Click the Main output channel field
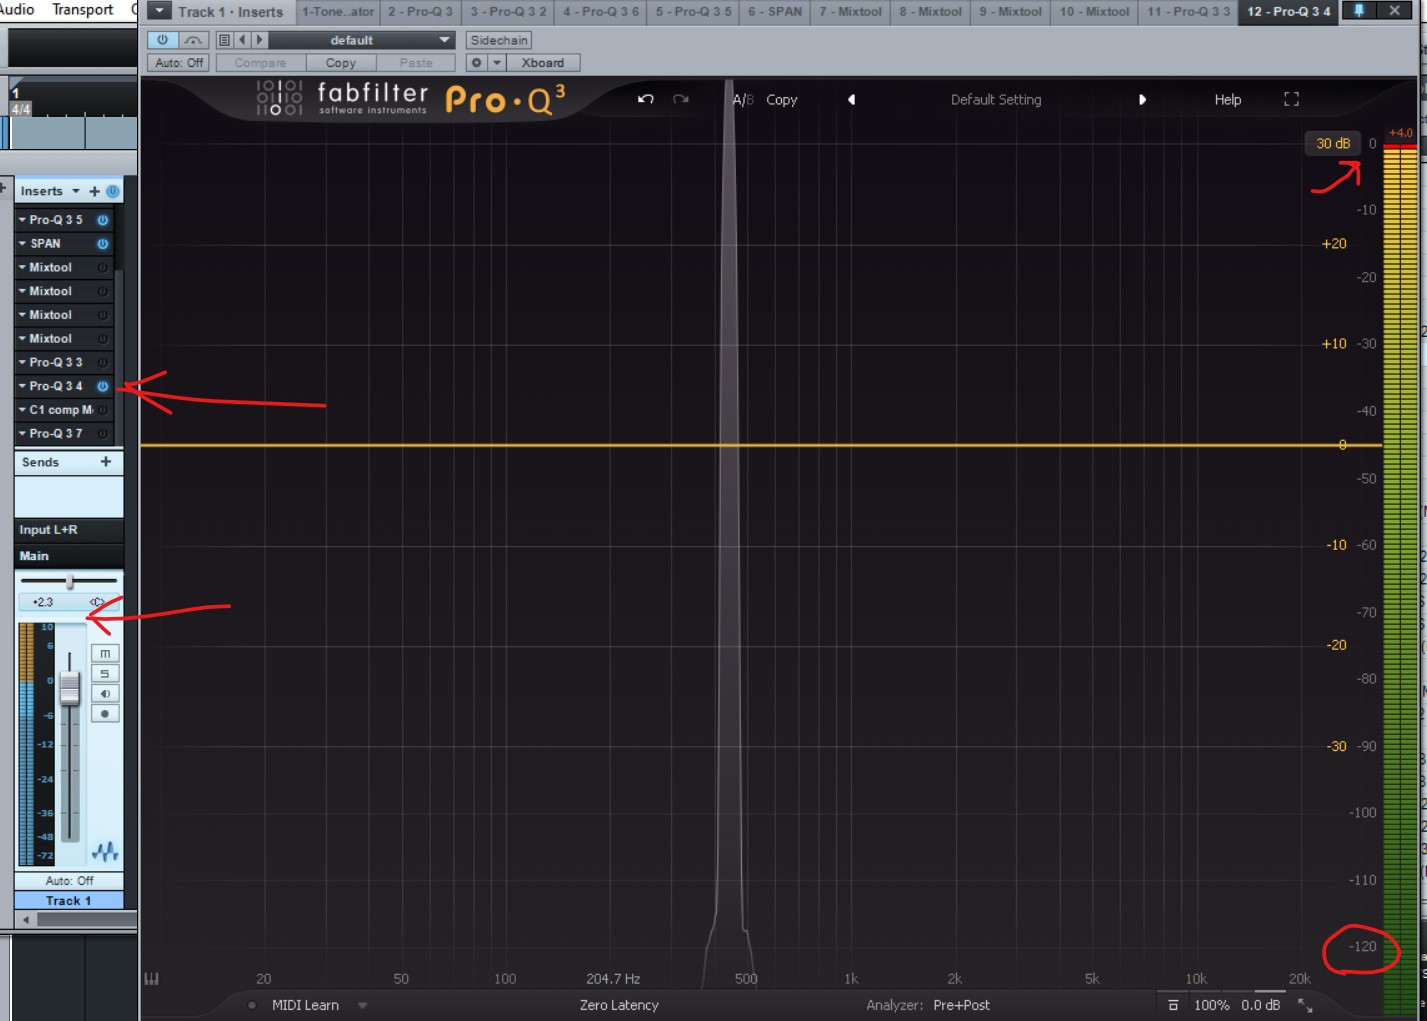Image resolution: width=1427 pixels, height=1021 pixels. [x=69, y=556]
